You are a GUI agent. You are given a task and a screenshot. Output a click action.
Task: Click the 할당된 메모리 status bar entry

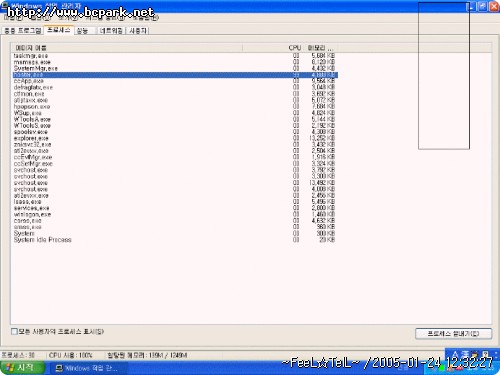pyautogui.click(x=147, y=355)
